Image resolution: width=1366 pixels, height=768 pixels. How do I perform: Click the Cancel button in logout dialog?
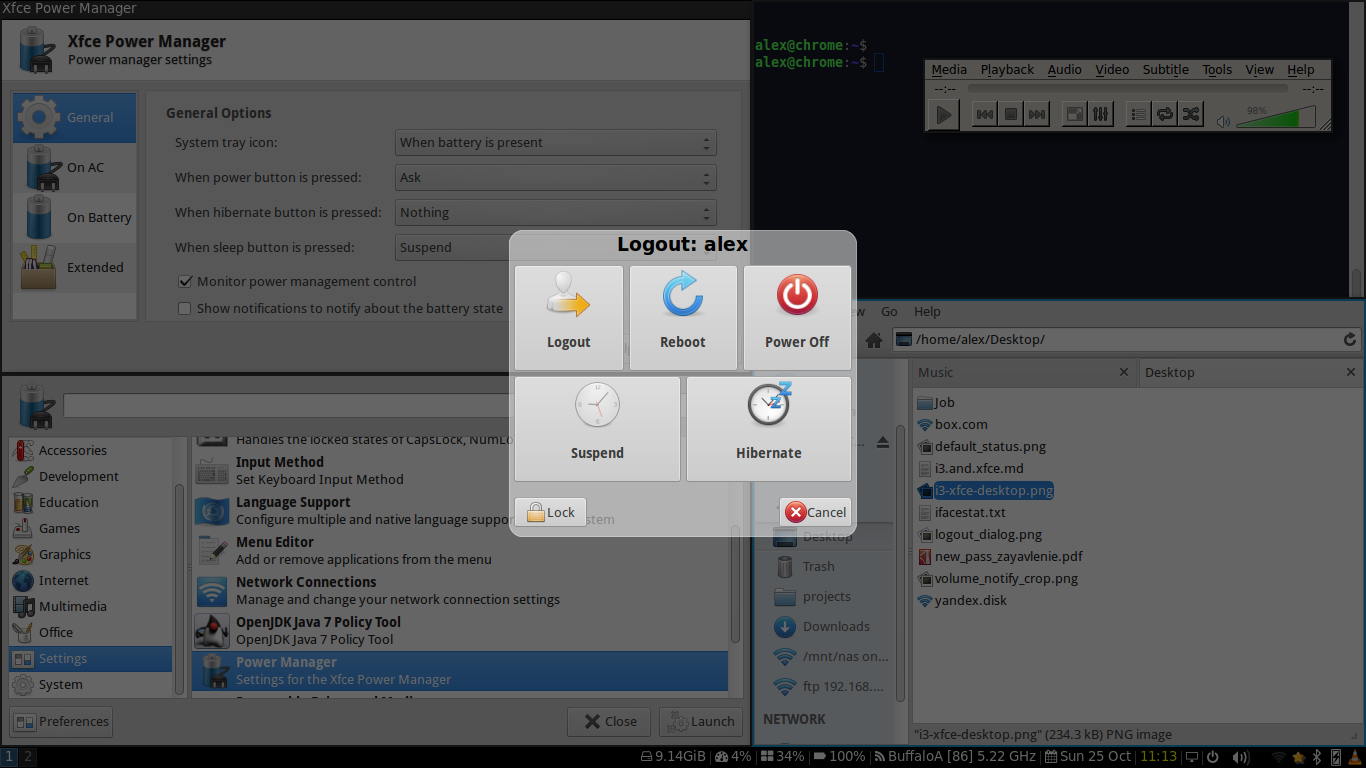tap(815, 512)
